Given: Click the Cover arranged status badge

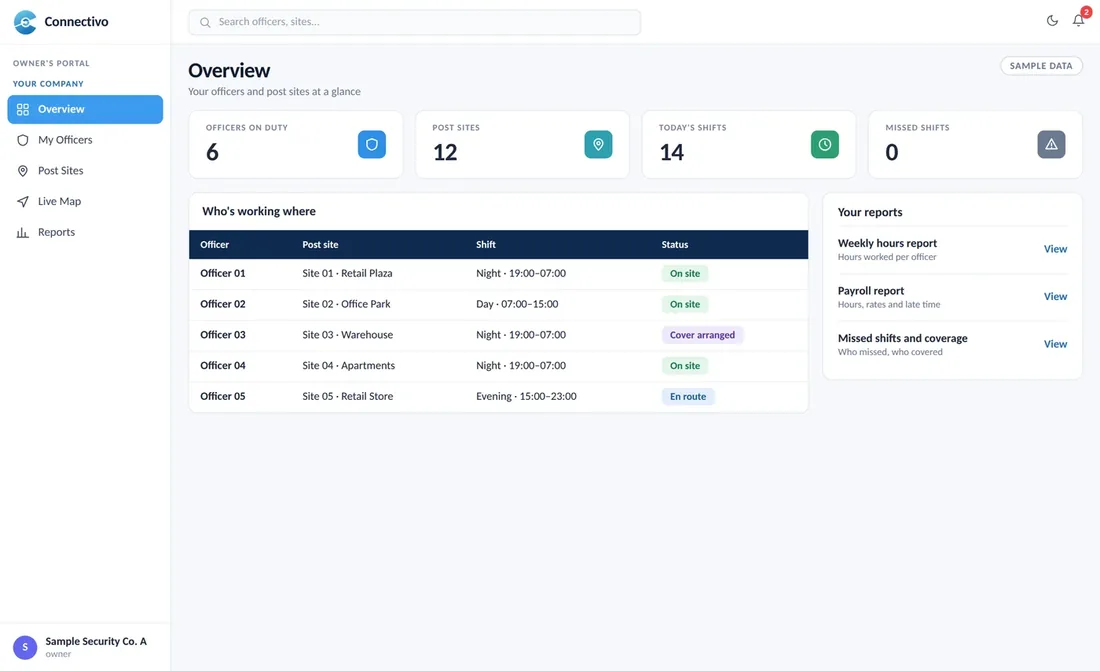Looking at the screenshot, I should [702, 336].
